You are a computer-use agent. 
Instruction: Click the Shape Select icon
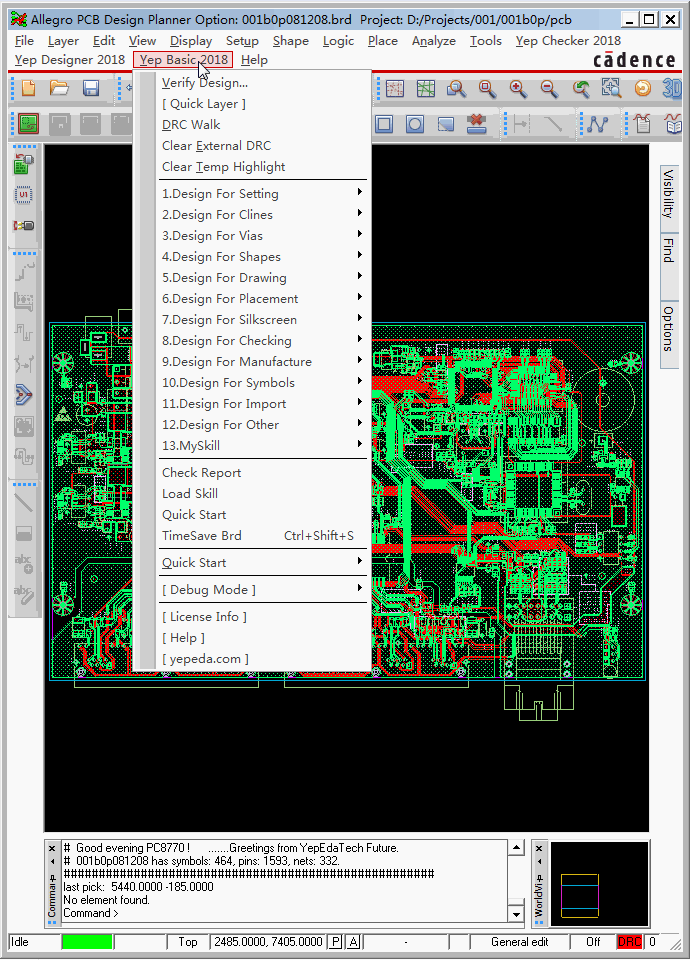click(446, 124)
